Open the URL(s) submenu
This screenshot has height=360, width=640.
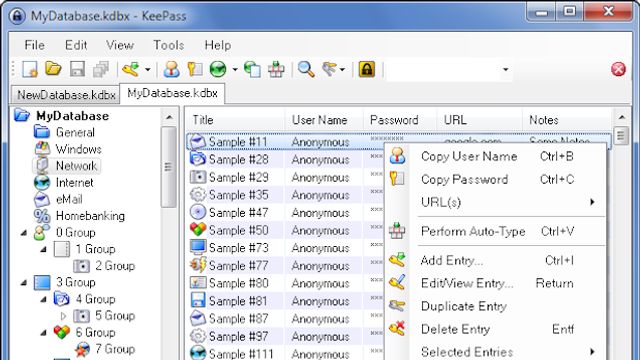coord(495,202)
